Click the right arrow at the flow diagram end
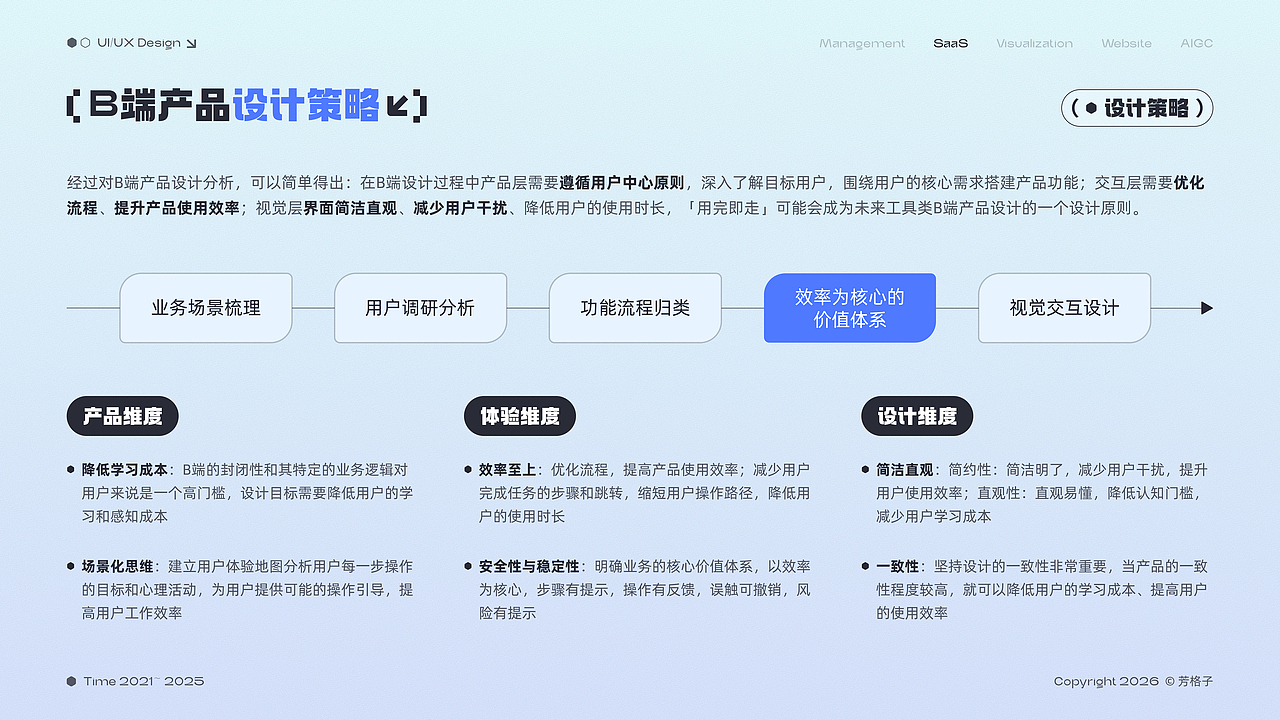The height and width of the screenshot is (720, 1280). tap(1206, 308)
